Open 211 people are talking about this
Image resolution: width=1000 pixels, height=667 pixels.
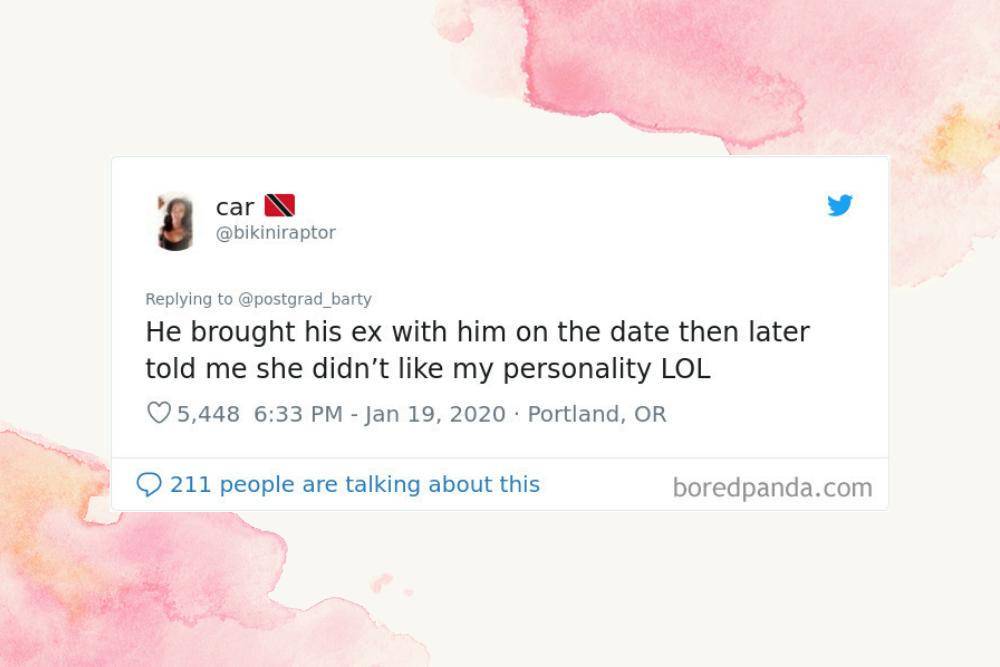(355, 485)
